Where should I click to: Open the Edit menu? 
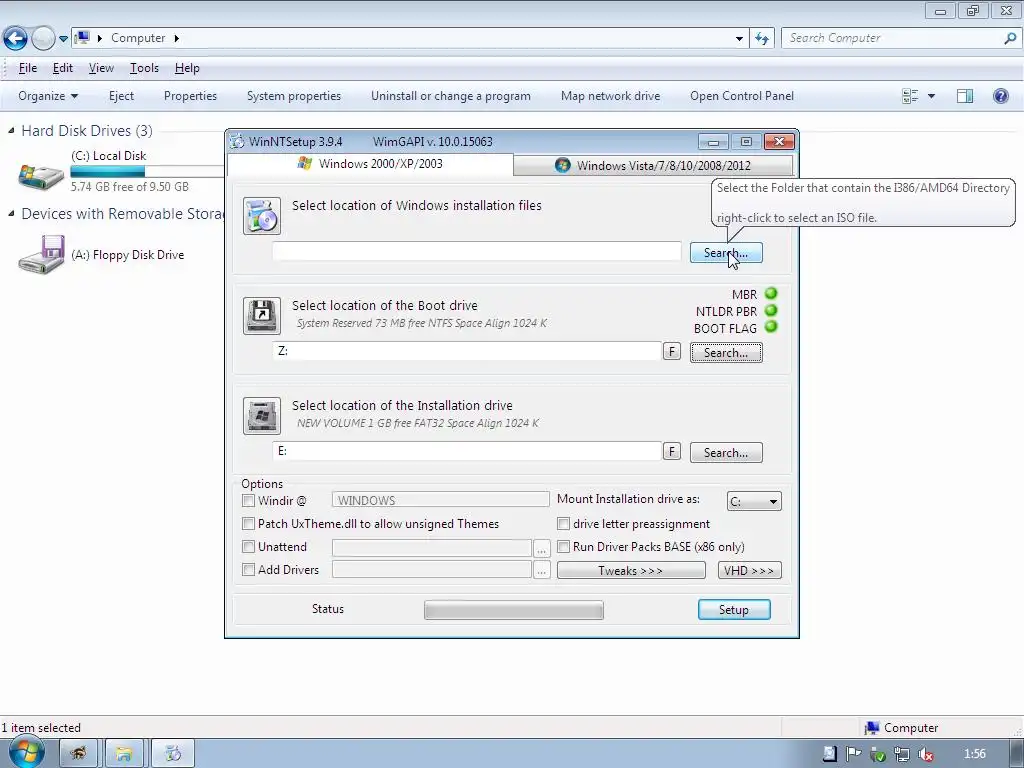(63, 68)
